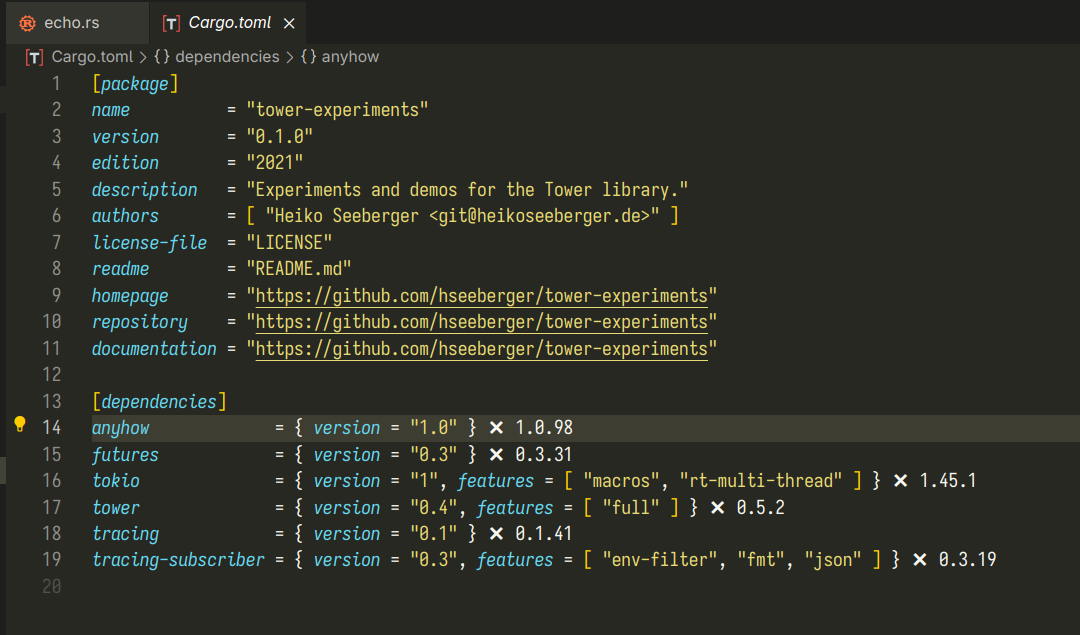This screenshot has height=635, width=1080.
Task: Close the Cargo.toml tab
Action: click(289, 23)
